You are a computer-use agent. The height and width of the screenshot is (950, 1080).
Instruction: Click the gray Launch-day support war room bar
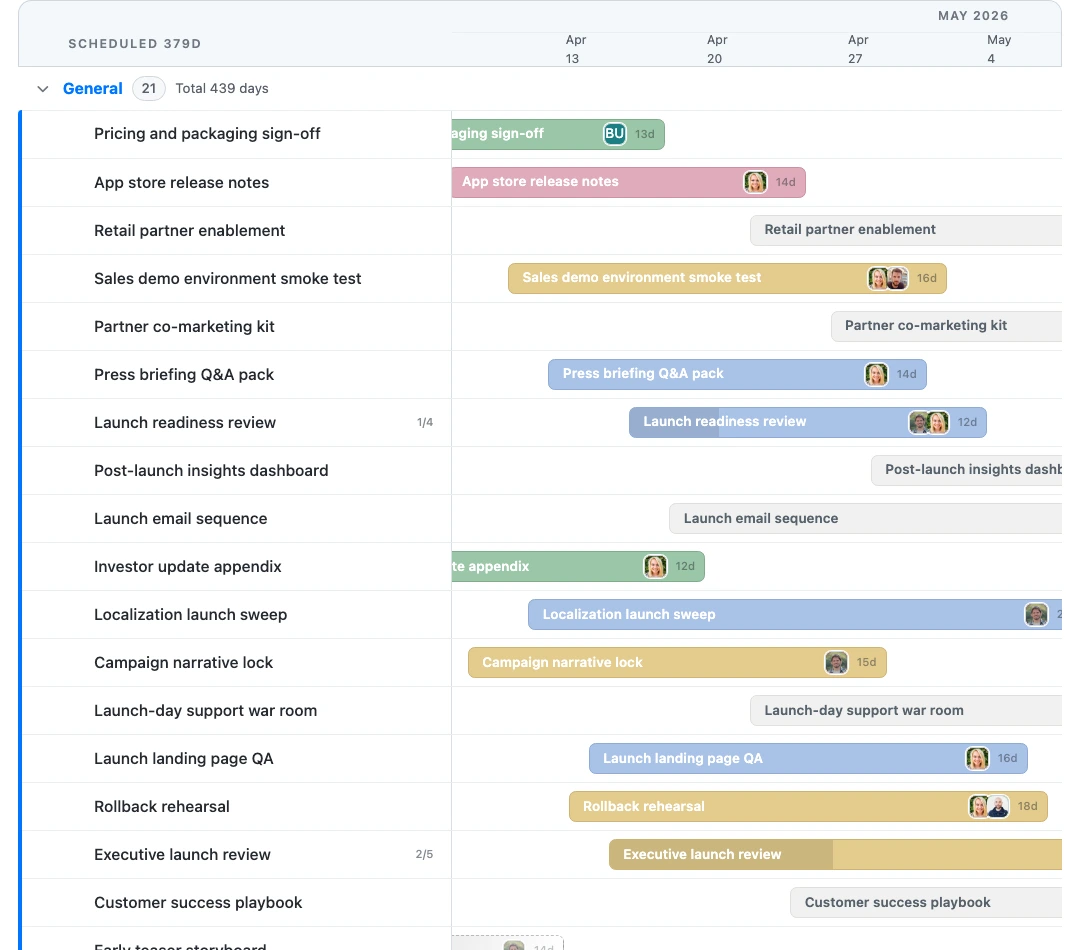click(906, 710)
